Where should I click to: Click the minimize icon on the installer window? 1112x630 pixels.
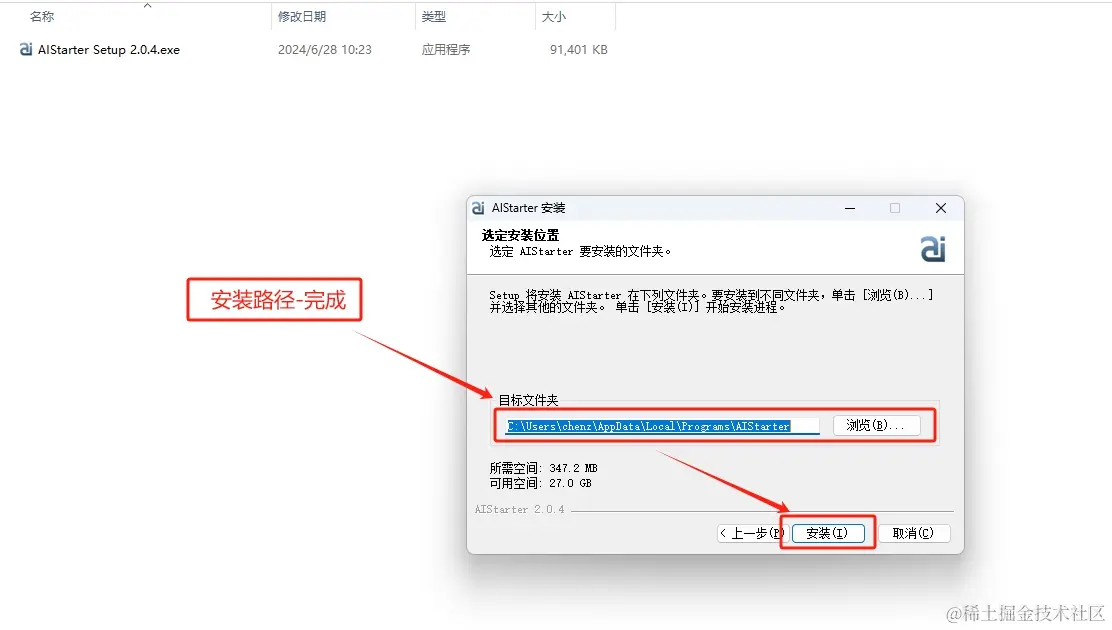tap(849, 208)
